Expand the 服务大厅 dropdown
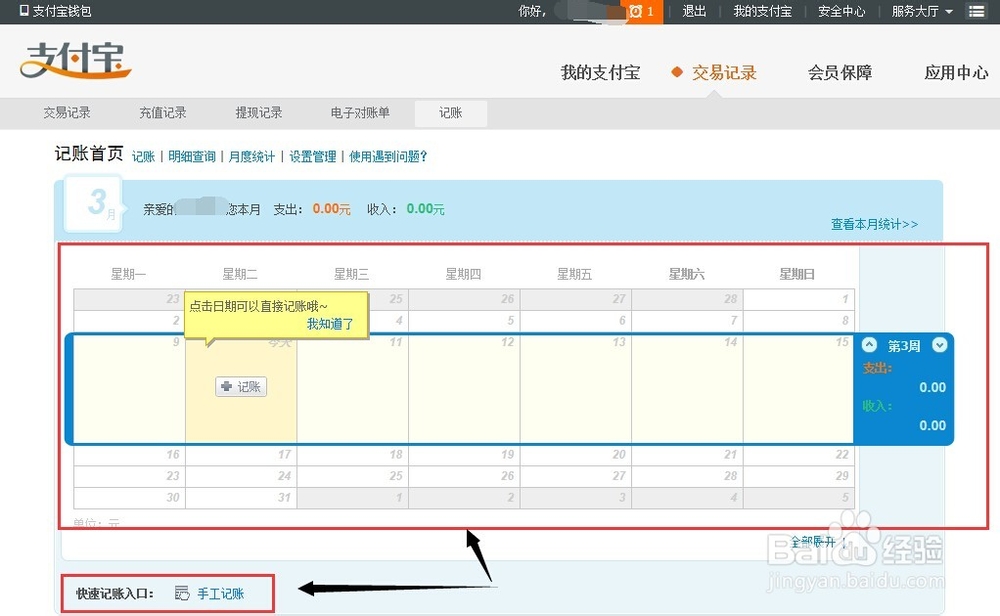Viewport: 1000px width, 616px height. [922, 11]
